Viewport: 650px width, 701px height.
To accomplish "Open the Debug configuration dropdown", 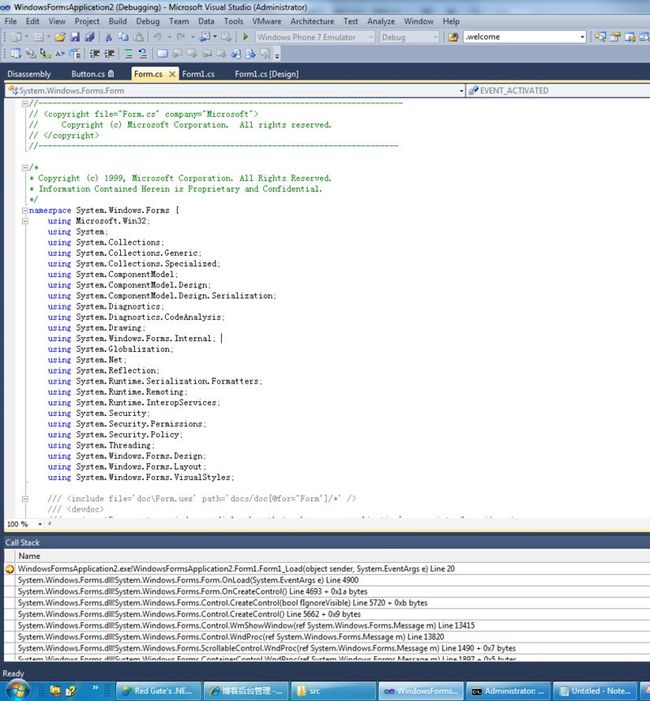I will 435,37.
